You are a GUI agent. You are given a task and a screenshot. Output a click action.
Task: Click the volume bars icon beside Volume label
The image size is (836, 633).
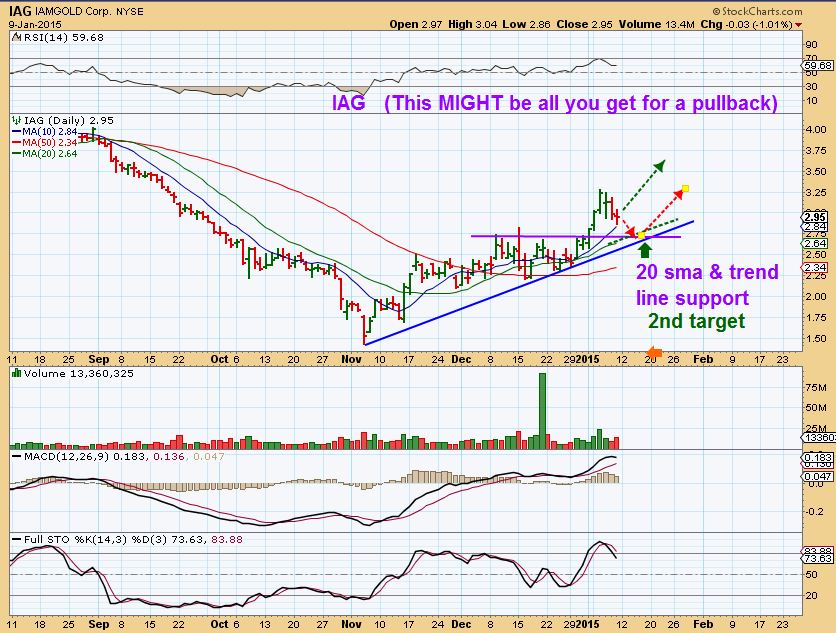[x=17, y=373]
